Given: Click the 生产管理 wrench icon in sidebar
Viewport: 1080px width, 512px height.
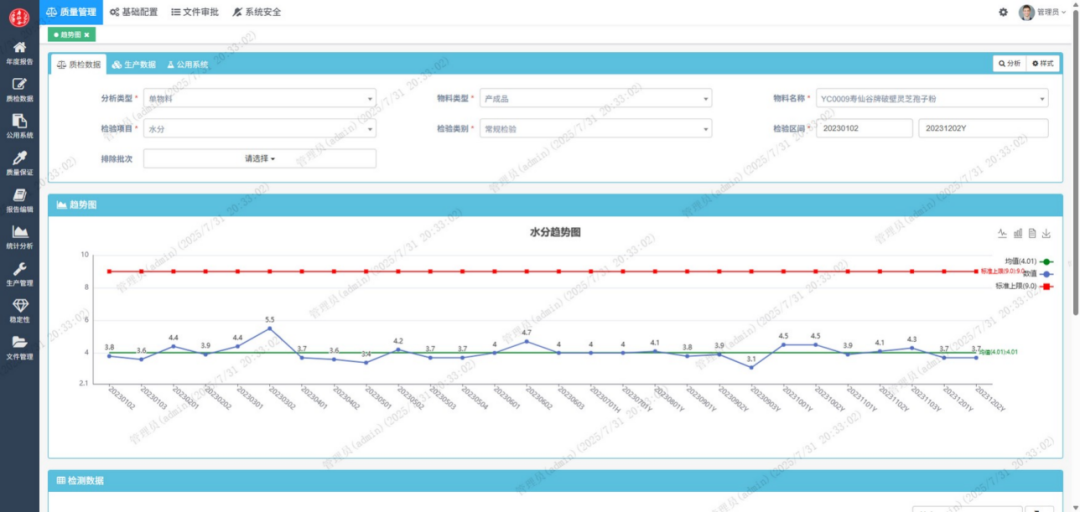Looking at the screenshot, I should click(19, 269).
